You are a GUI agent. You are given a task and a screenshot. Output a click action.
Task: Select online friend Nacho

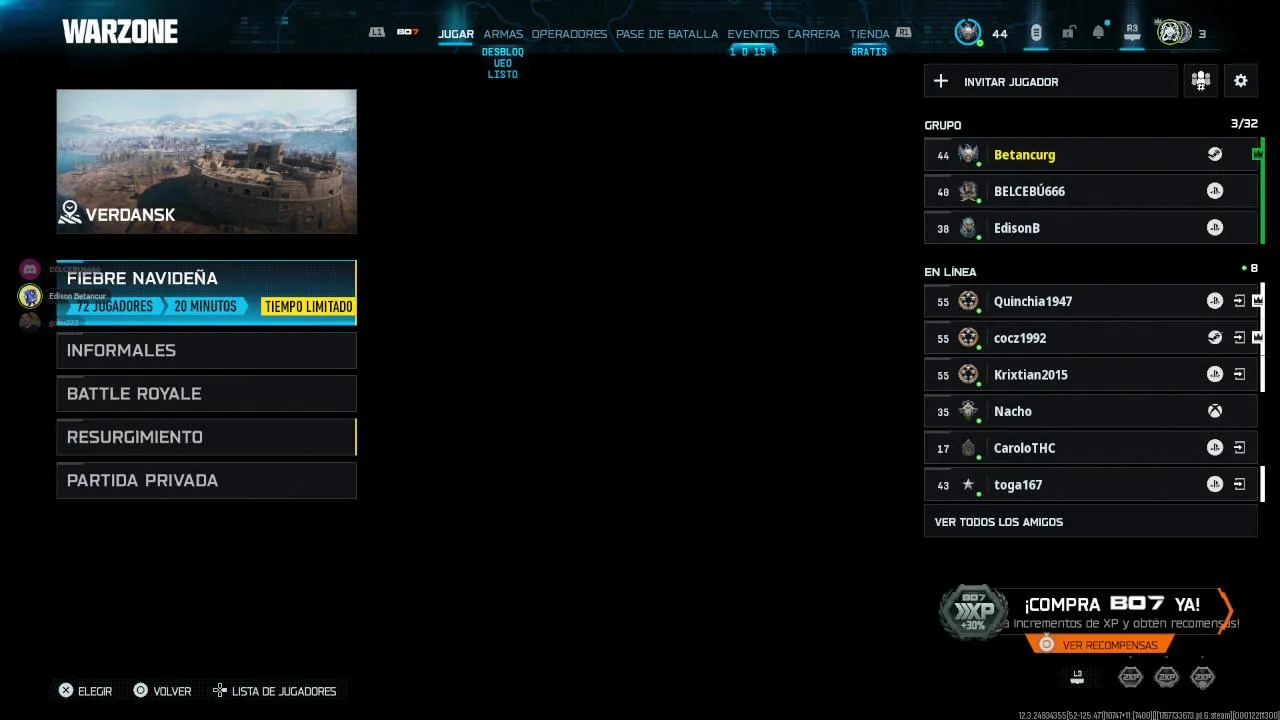coord(1090,411)
